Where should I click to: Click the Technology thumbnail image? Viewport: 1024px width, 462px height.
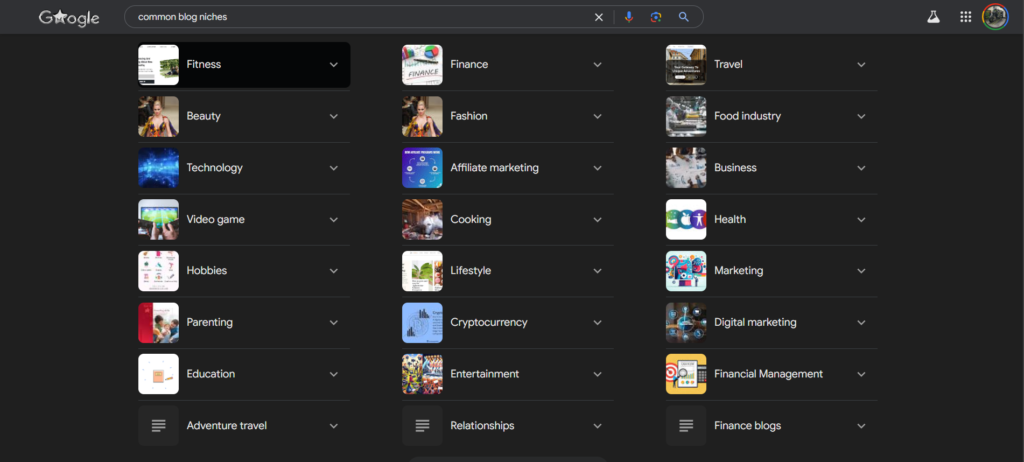[x=158, y=168]
